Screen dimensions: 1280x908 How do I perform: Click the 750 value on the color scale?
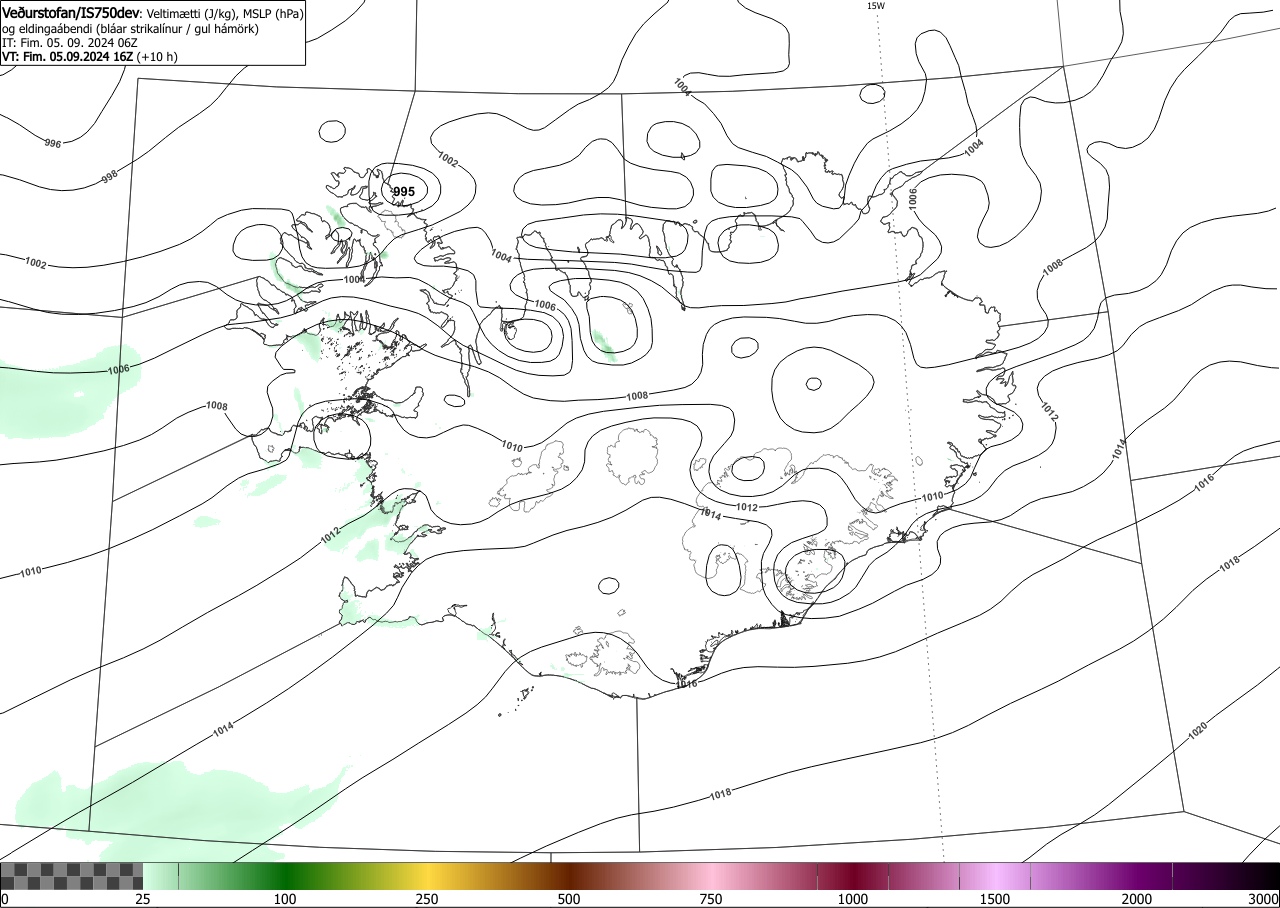711,899
